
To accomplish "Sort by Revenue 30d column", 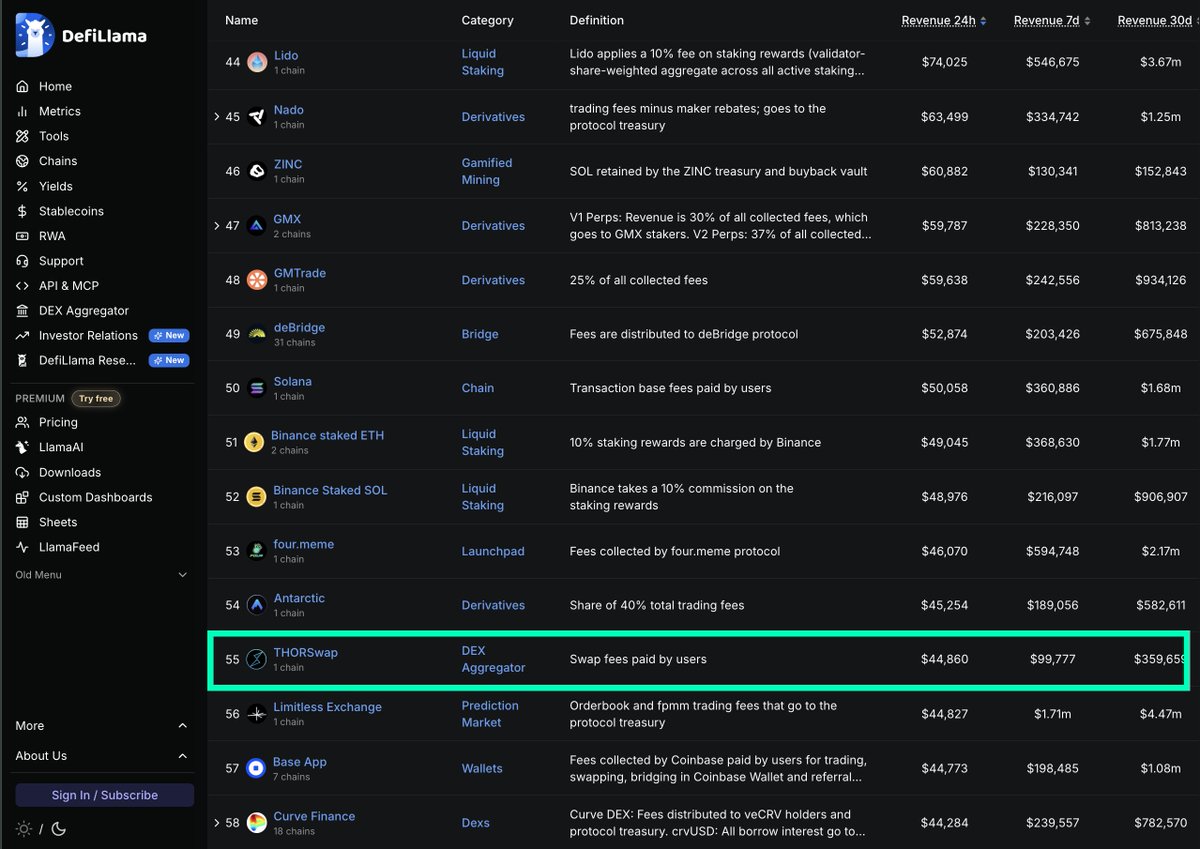I will (1158, 20).
